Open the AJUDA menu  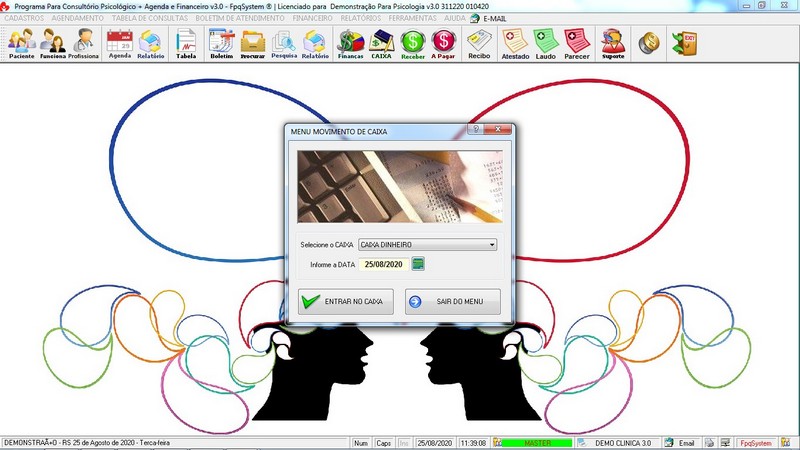point(455,18)
